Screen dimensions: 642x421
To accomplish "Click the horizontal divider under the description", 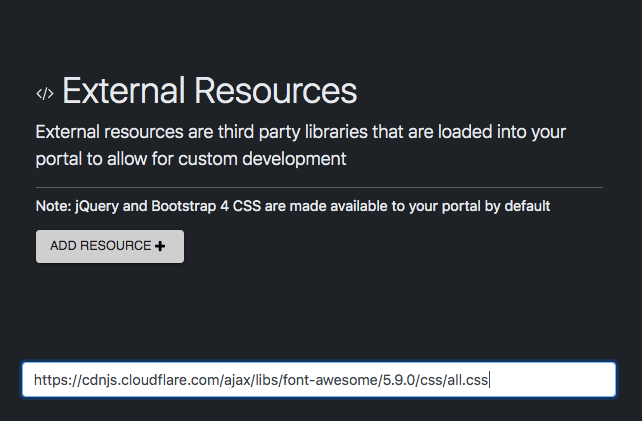I will (319, 187).
